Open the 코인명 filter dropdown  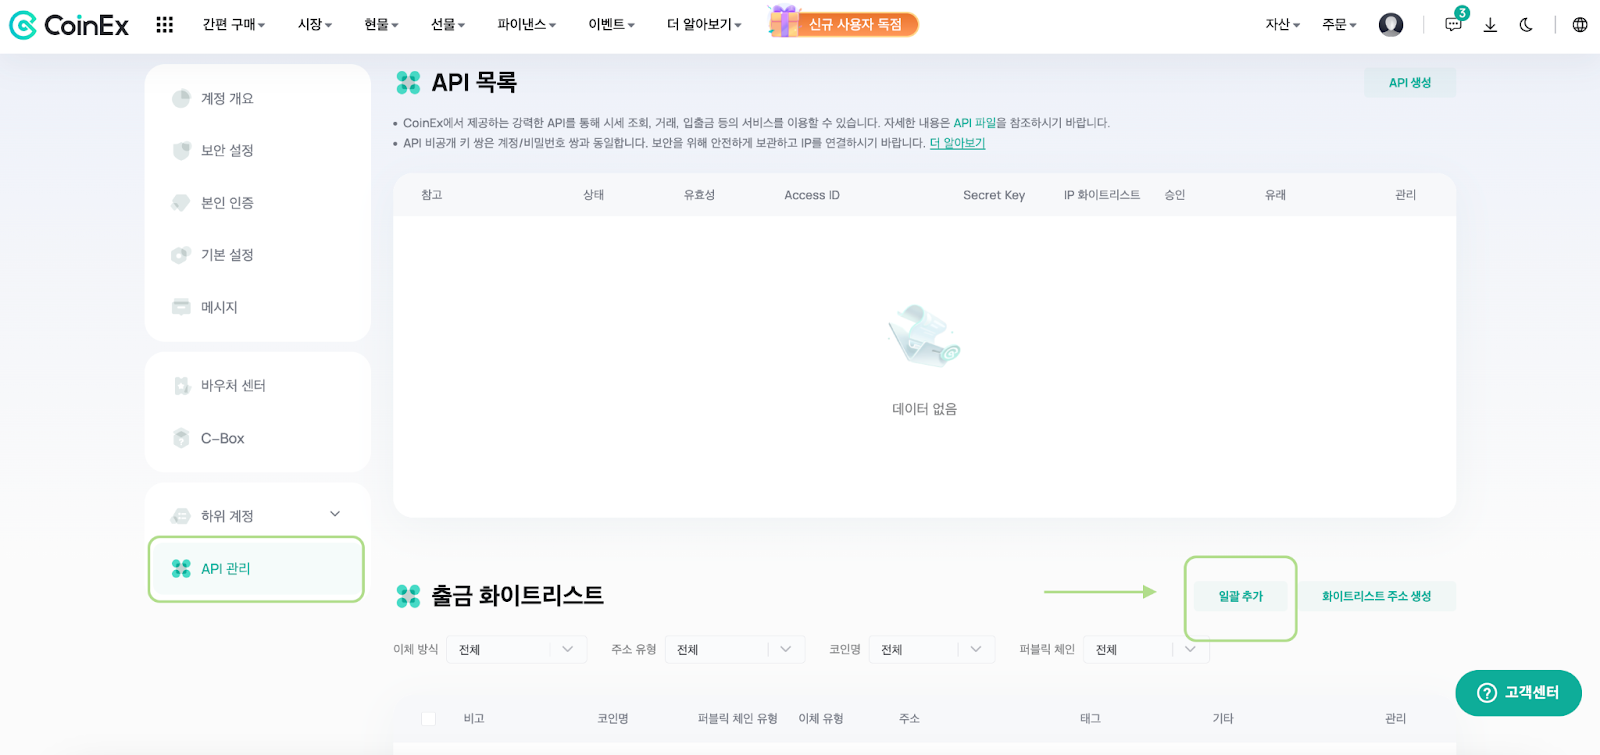tap(932, 650)
